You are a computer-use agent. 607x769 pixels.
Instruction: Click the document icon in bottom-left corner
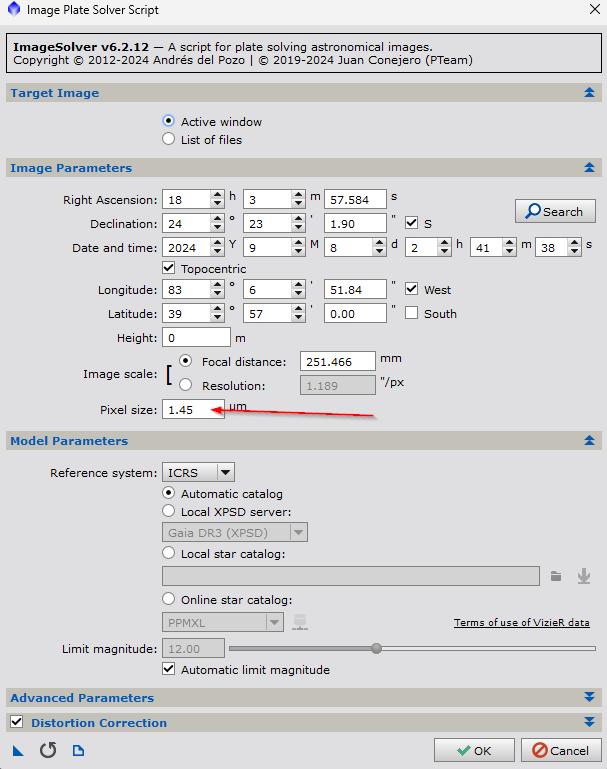pos(78,751)
